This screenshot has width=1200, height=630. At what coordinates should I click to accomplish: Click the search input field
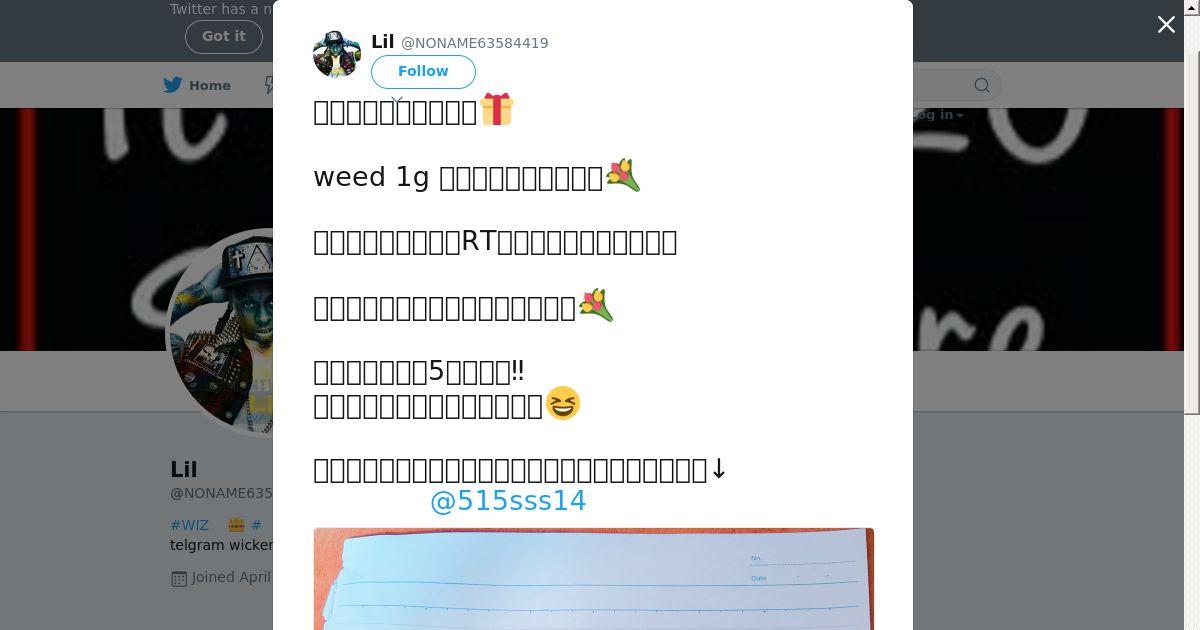(x=935, y=85)
